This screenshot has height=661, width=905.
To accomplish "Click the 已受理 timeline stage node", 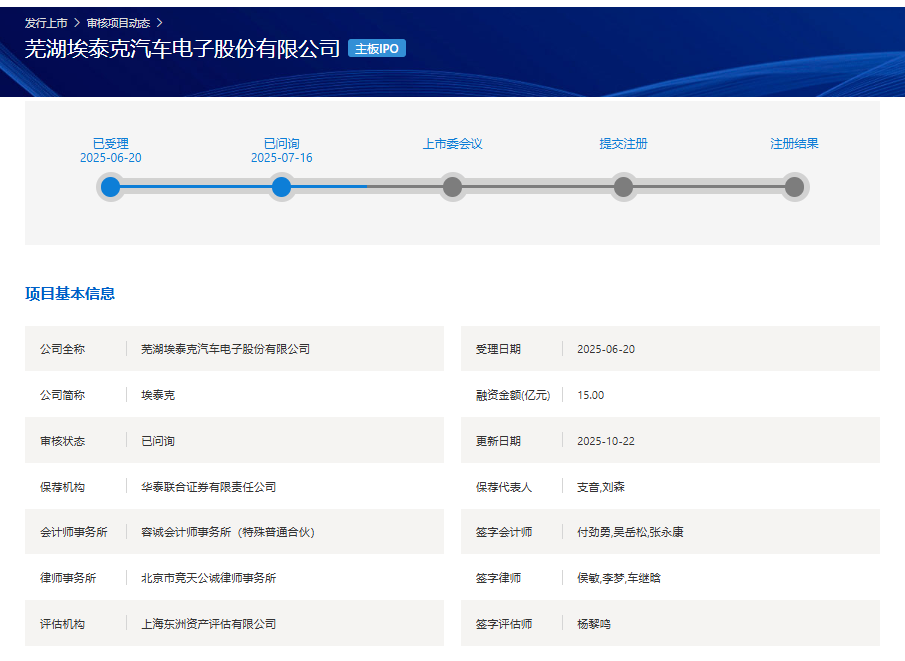I will [x=110, y=186].
